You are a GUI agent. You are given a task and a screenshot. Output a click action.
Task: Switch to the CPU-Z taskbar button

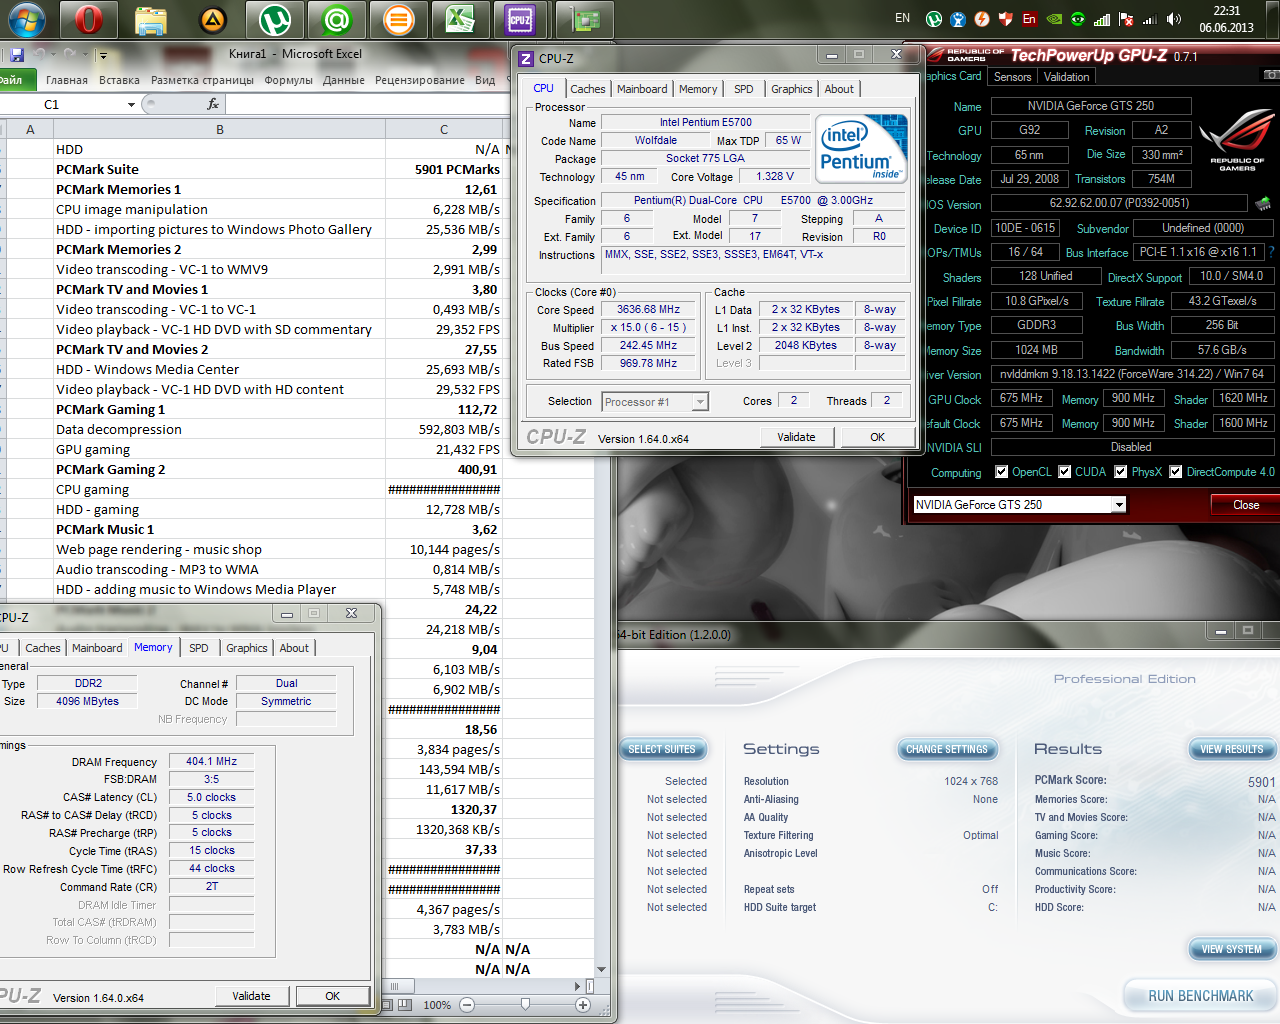coord(522,19)
